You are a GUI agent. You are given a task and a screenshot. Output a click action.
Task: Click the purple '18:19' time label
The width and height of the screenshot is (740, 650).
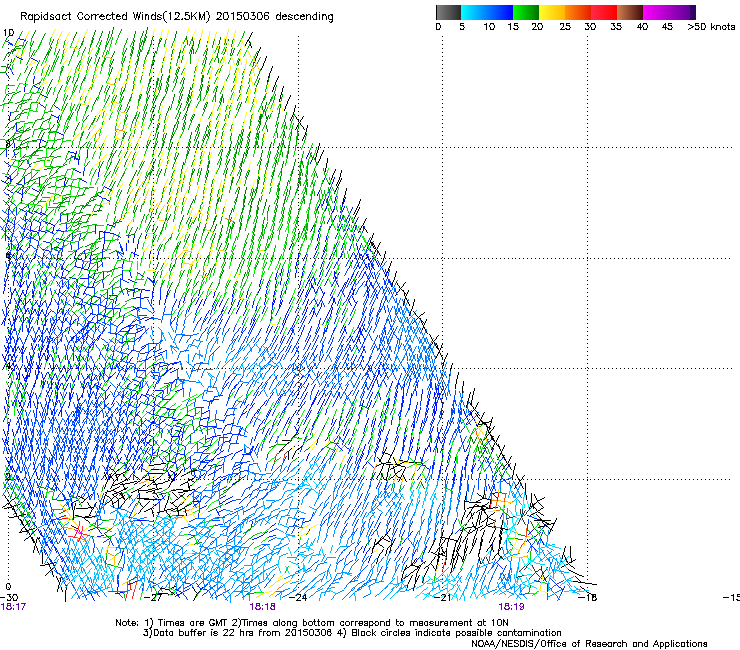click(x=512, y=607)
